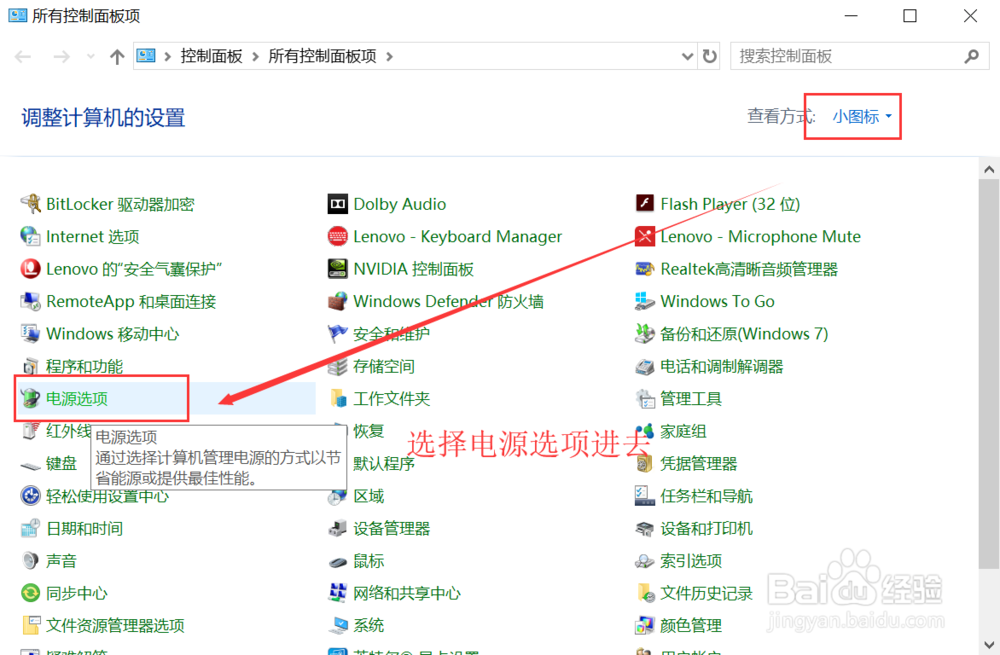Click the 日期和时间 icon

tap(31, 528)
